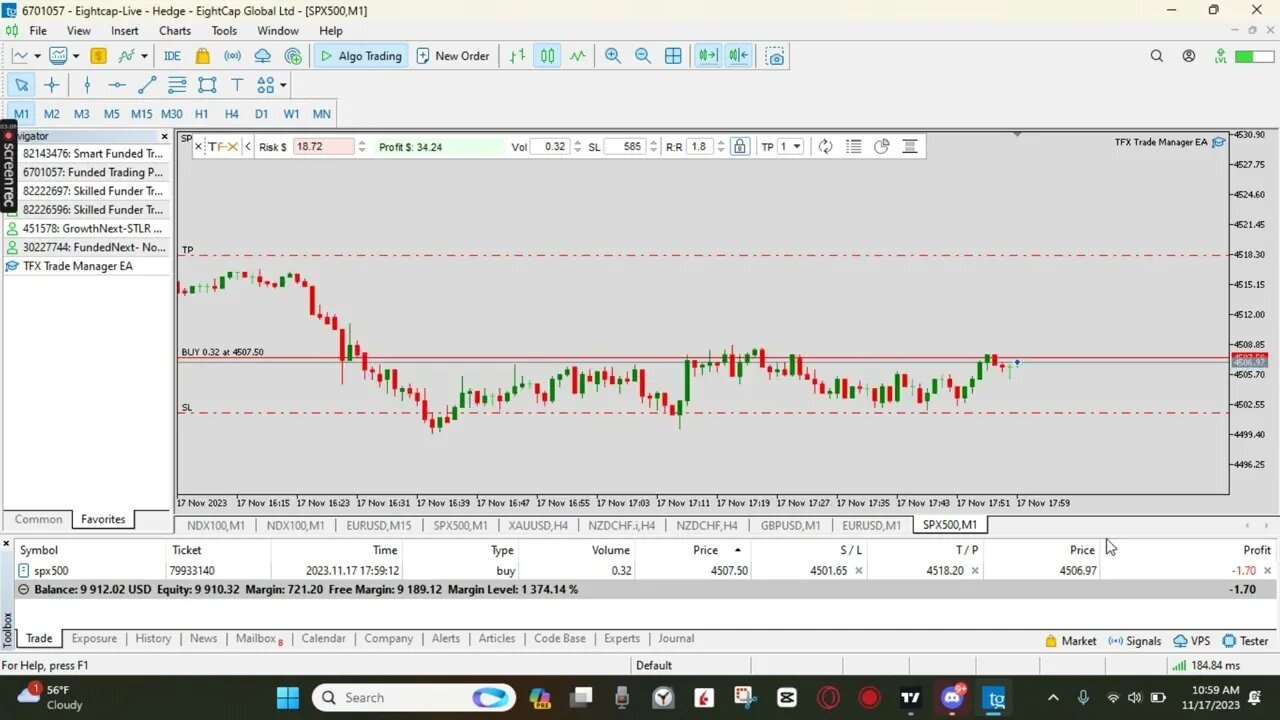Viewport: 1280px width, 720px height.
Task: Open the dollar sign deposit icon
Action: click(x=99, y=56)
